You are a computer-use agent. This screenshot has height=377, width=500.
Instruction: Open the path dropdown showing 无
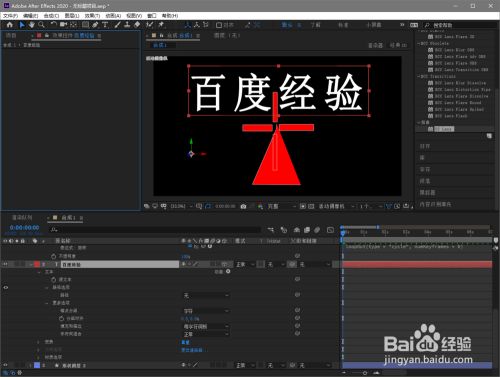pos(206,295)
